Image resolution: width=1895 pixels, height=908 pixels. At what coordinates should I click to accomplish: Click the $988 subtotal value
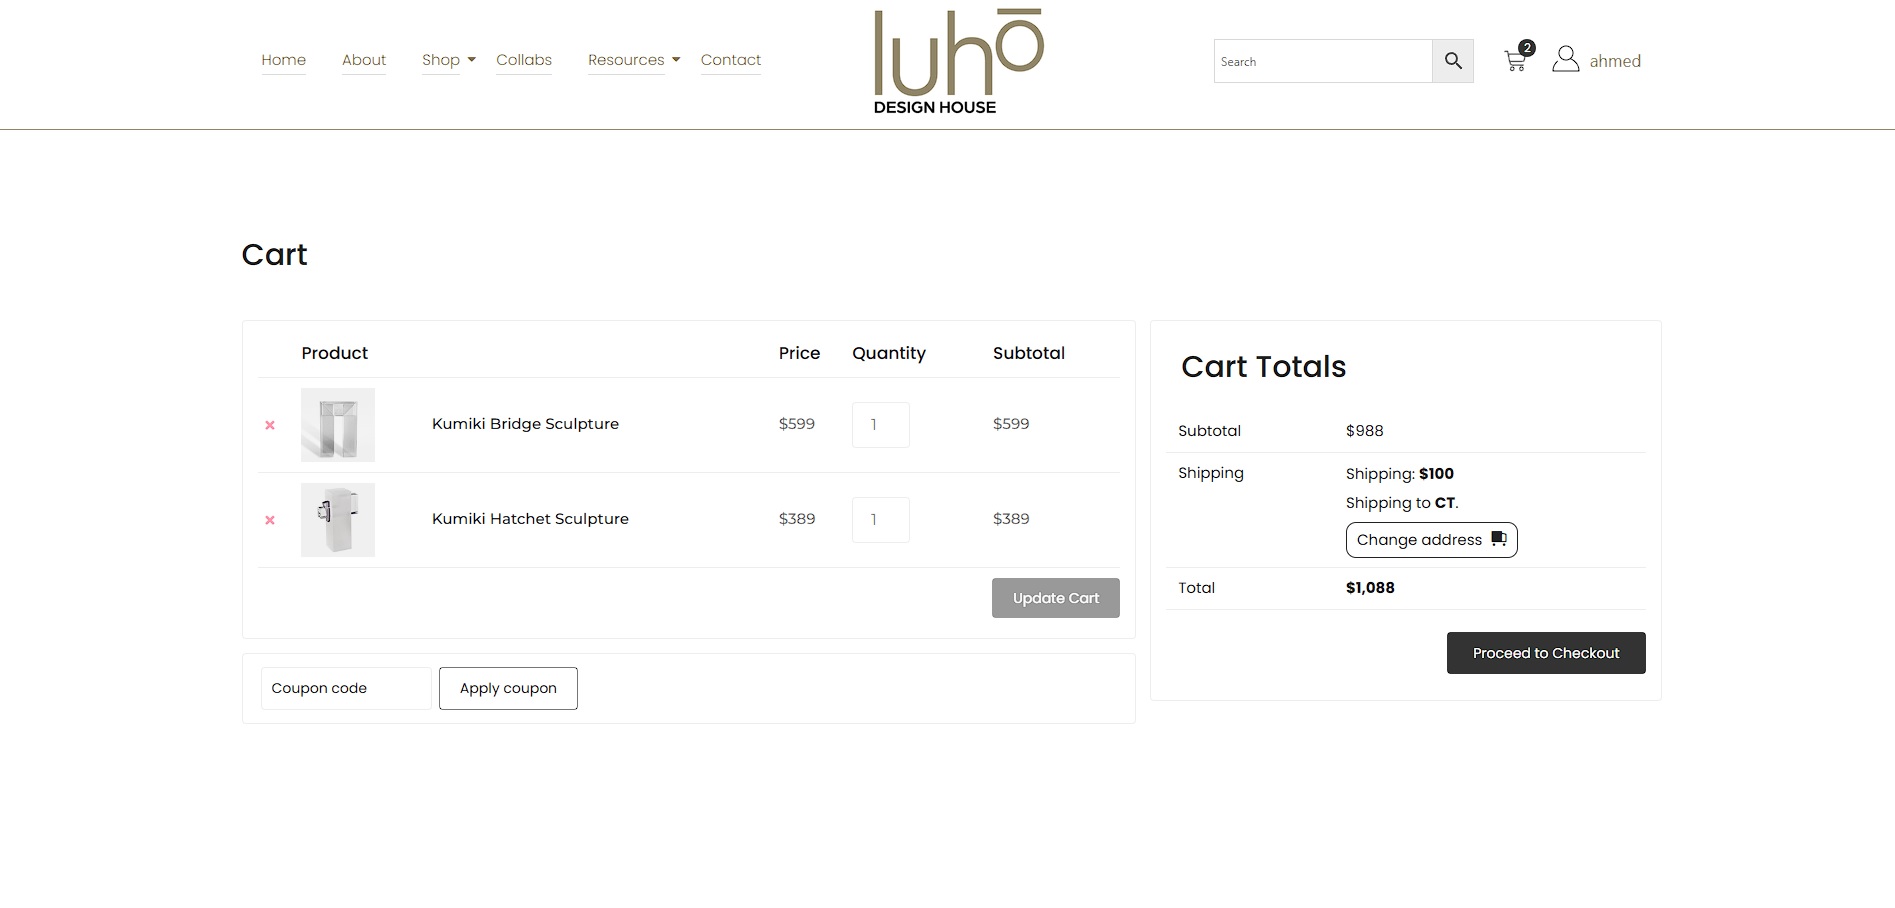[x=1365, y=431]
